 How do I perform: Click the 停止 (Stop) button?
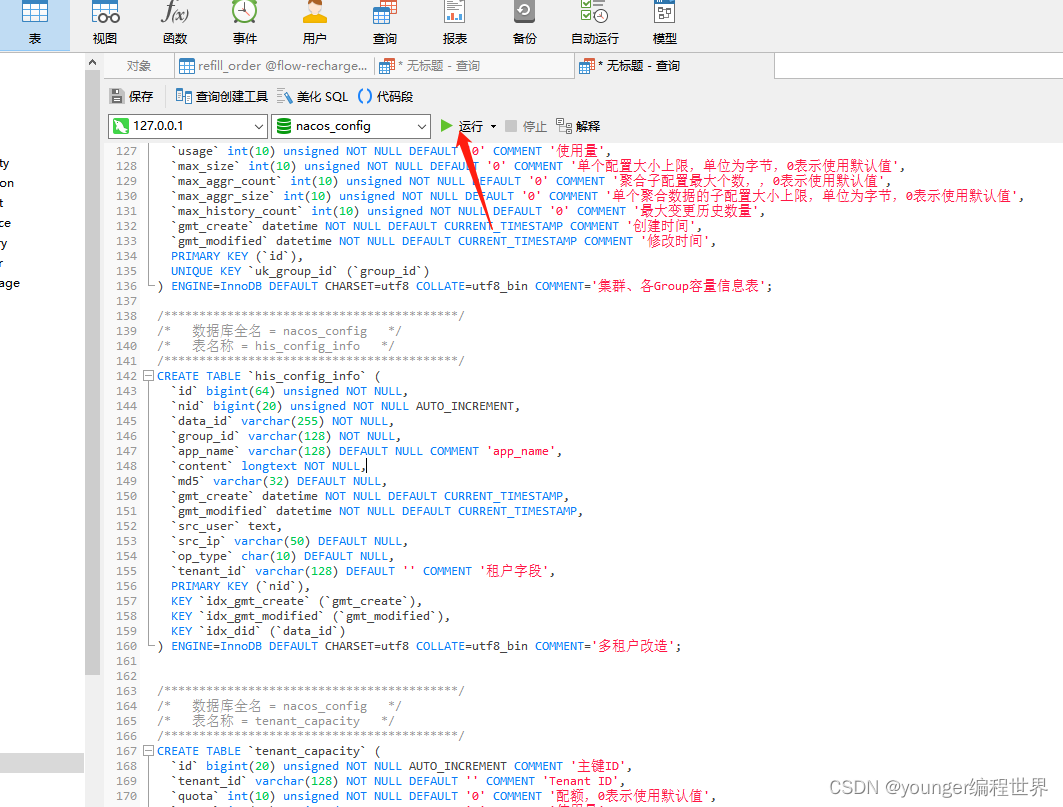tap(526, 126)
